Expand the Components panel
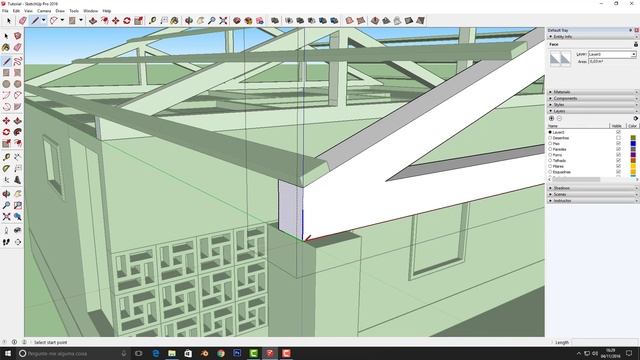Screen dimensions: 640x360 coord(593,99)
